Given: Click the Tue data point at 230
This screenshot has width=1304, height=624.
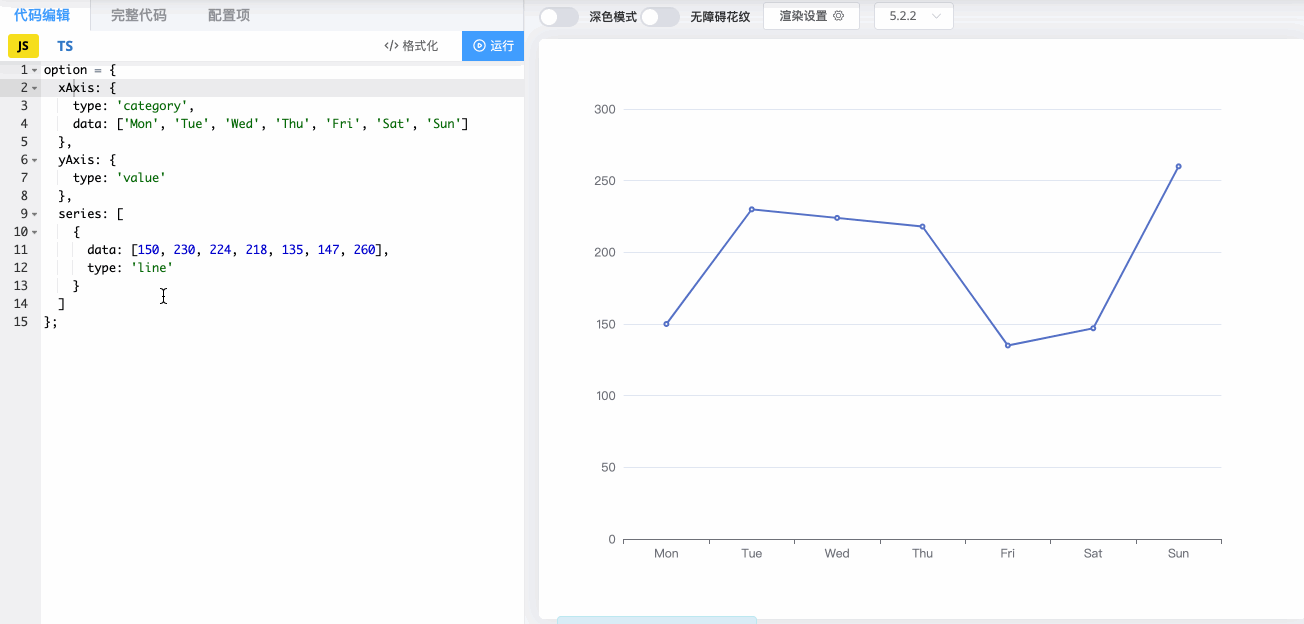Looking at the screenshot, I should click(751, 209).
